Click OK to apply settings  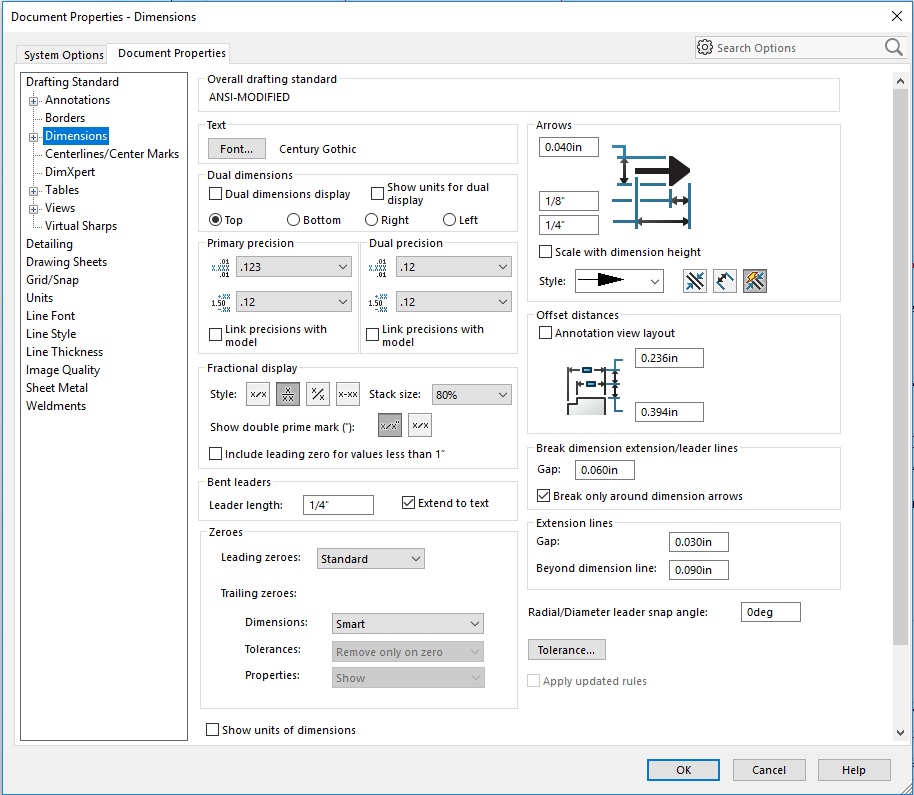pos(683,770)
